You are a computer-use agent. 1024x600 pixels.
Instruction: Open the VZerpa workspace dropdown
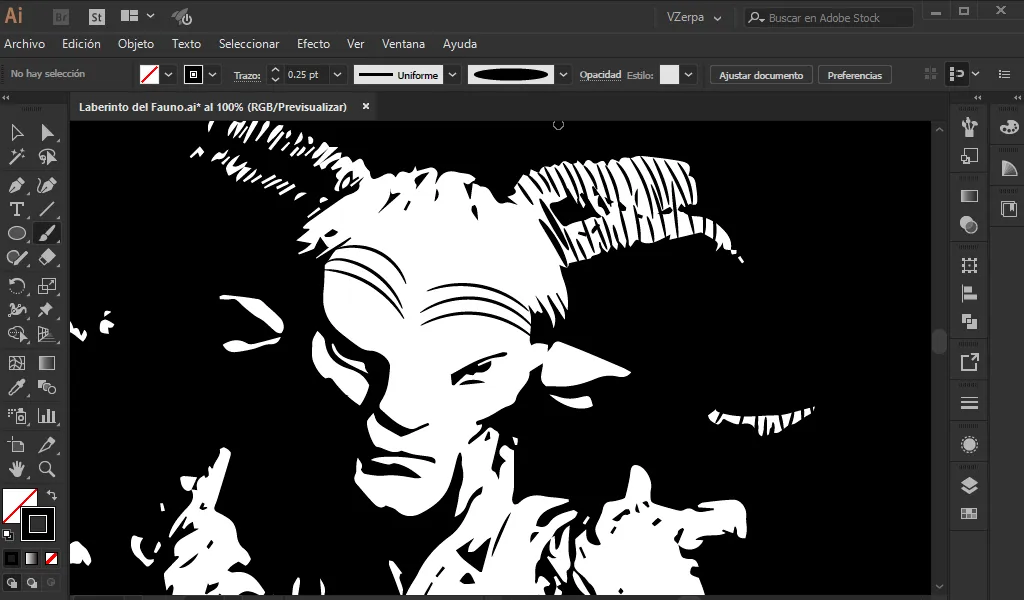click(694, 18)
